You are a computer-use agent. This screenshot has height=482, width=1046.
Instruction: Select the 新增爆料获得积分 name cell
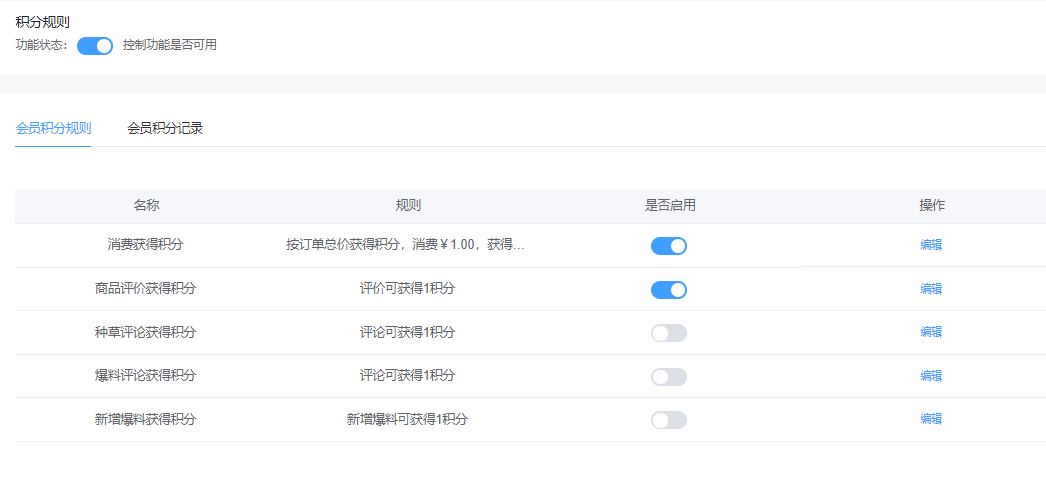pos(145,419)
